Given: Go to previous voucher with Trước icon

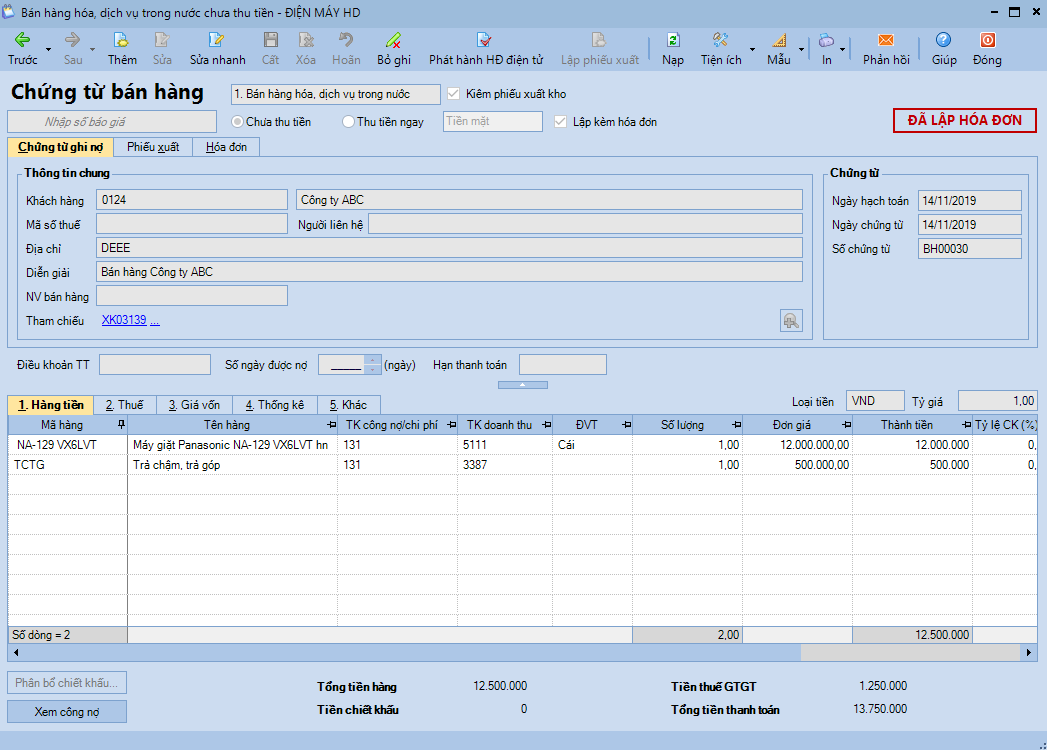Looking at the screenshot, I should 22,40.
